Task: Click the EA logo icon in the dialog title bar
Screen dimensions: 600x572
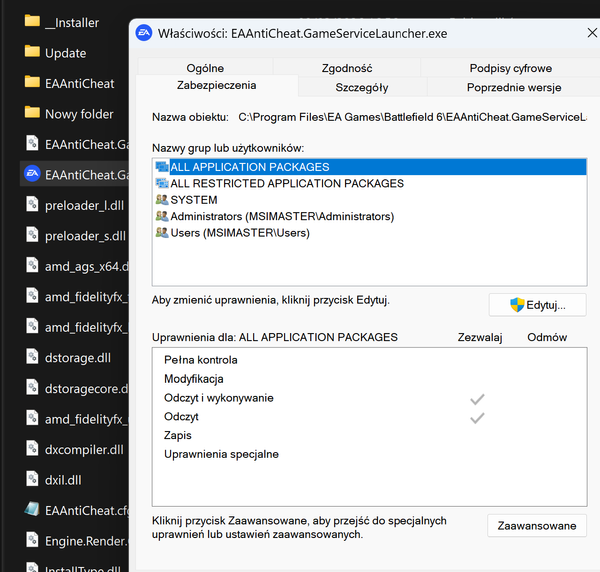Action: coord(144,33)
